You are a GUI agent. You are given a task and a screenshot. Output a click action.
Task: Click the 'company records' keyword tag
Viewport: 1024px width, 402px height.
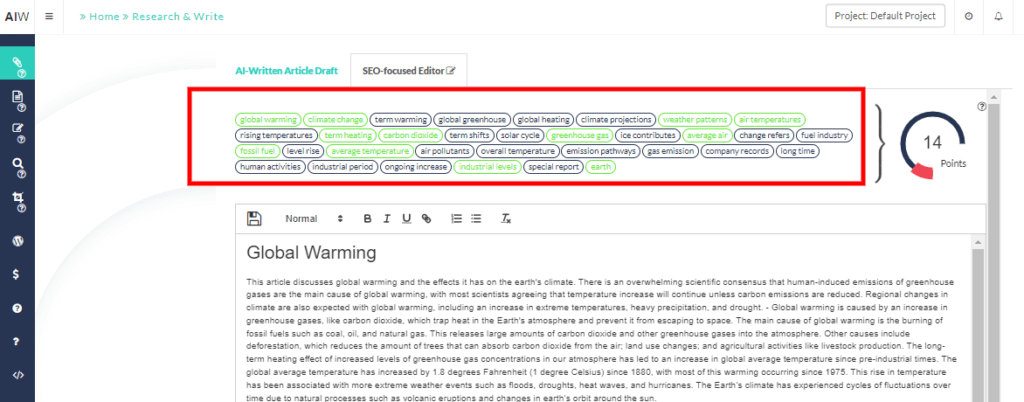[x=737, y=151]
